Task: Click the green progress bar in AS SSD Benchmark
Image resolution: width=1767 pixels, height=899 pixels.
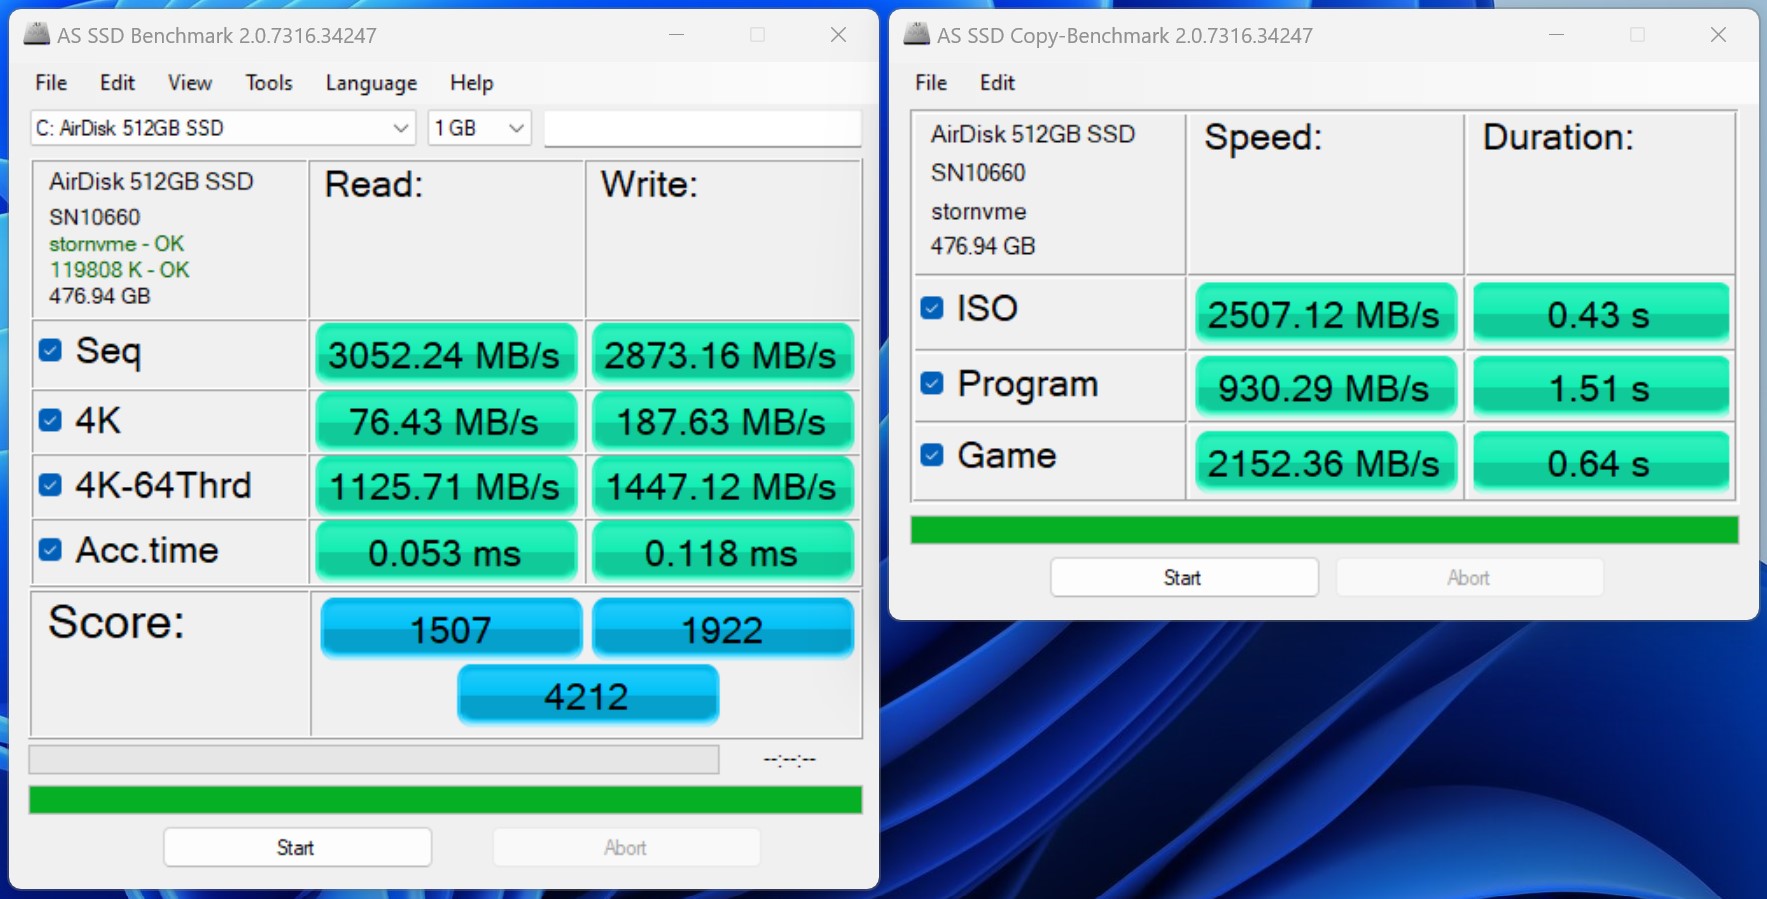Action: coord(445,800)
